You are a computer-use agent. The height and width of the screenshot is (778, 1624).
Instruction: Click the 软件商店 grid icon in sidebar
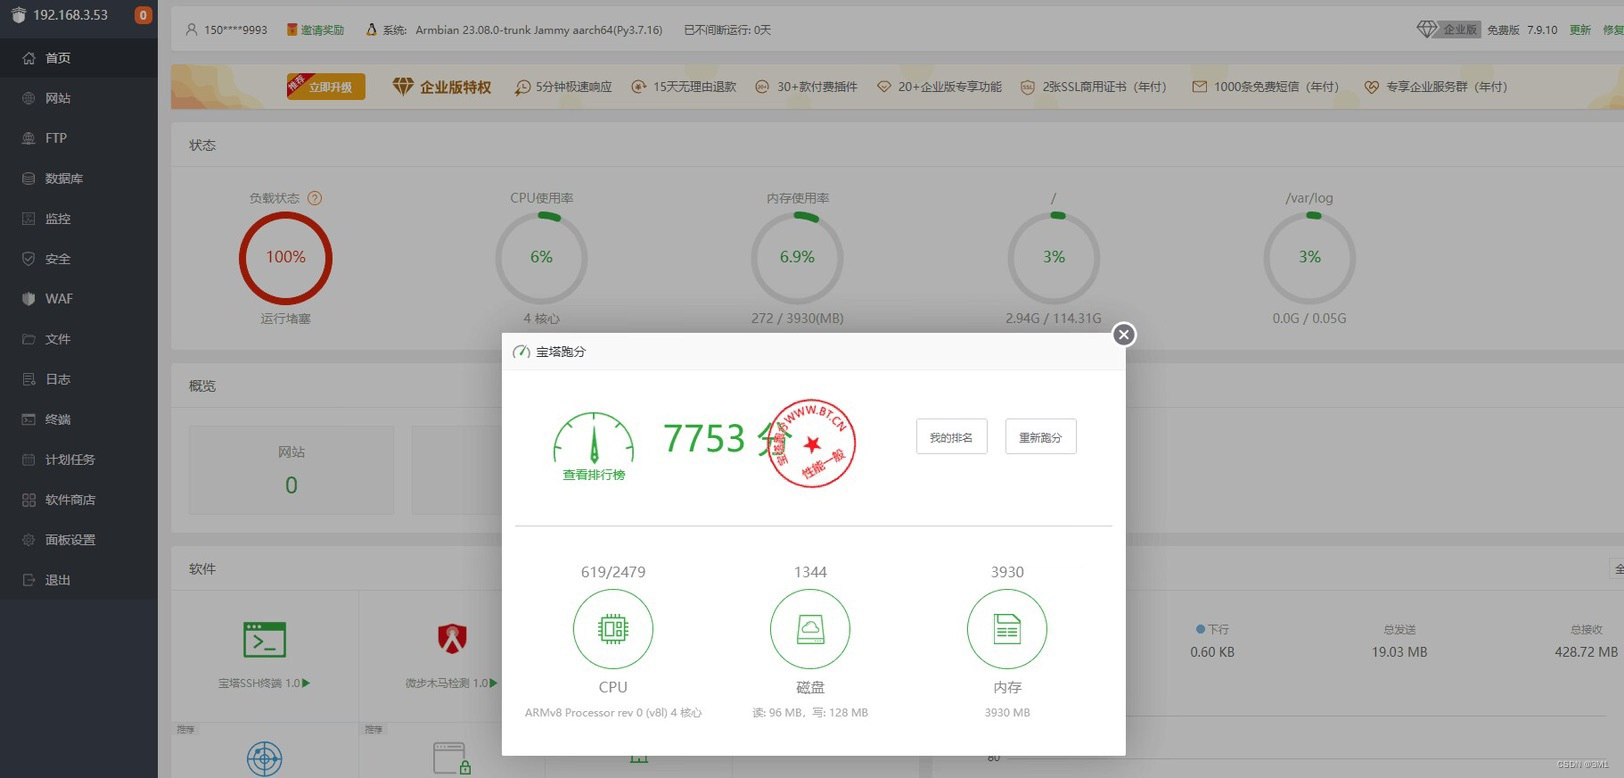28,499
